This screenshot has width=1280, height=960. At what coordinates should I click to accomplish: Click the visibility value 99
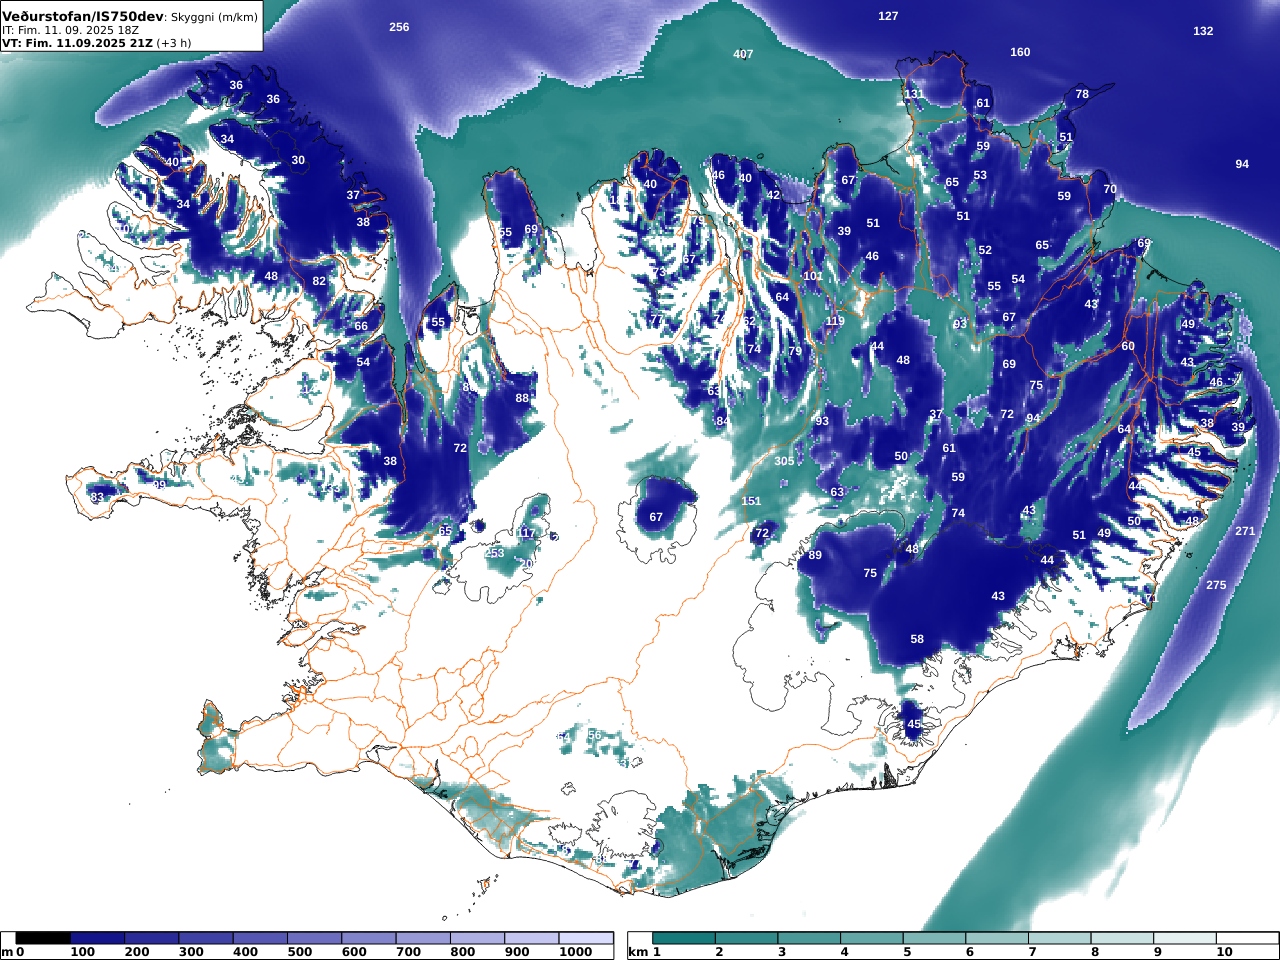(159, 485)
